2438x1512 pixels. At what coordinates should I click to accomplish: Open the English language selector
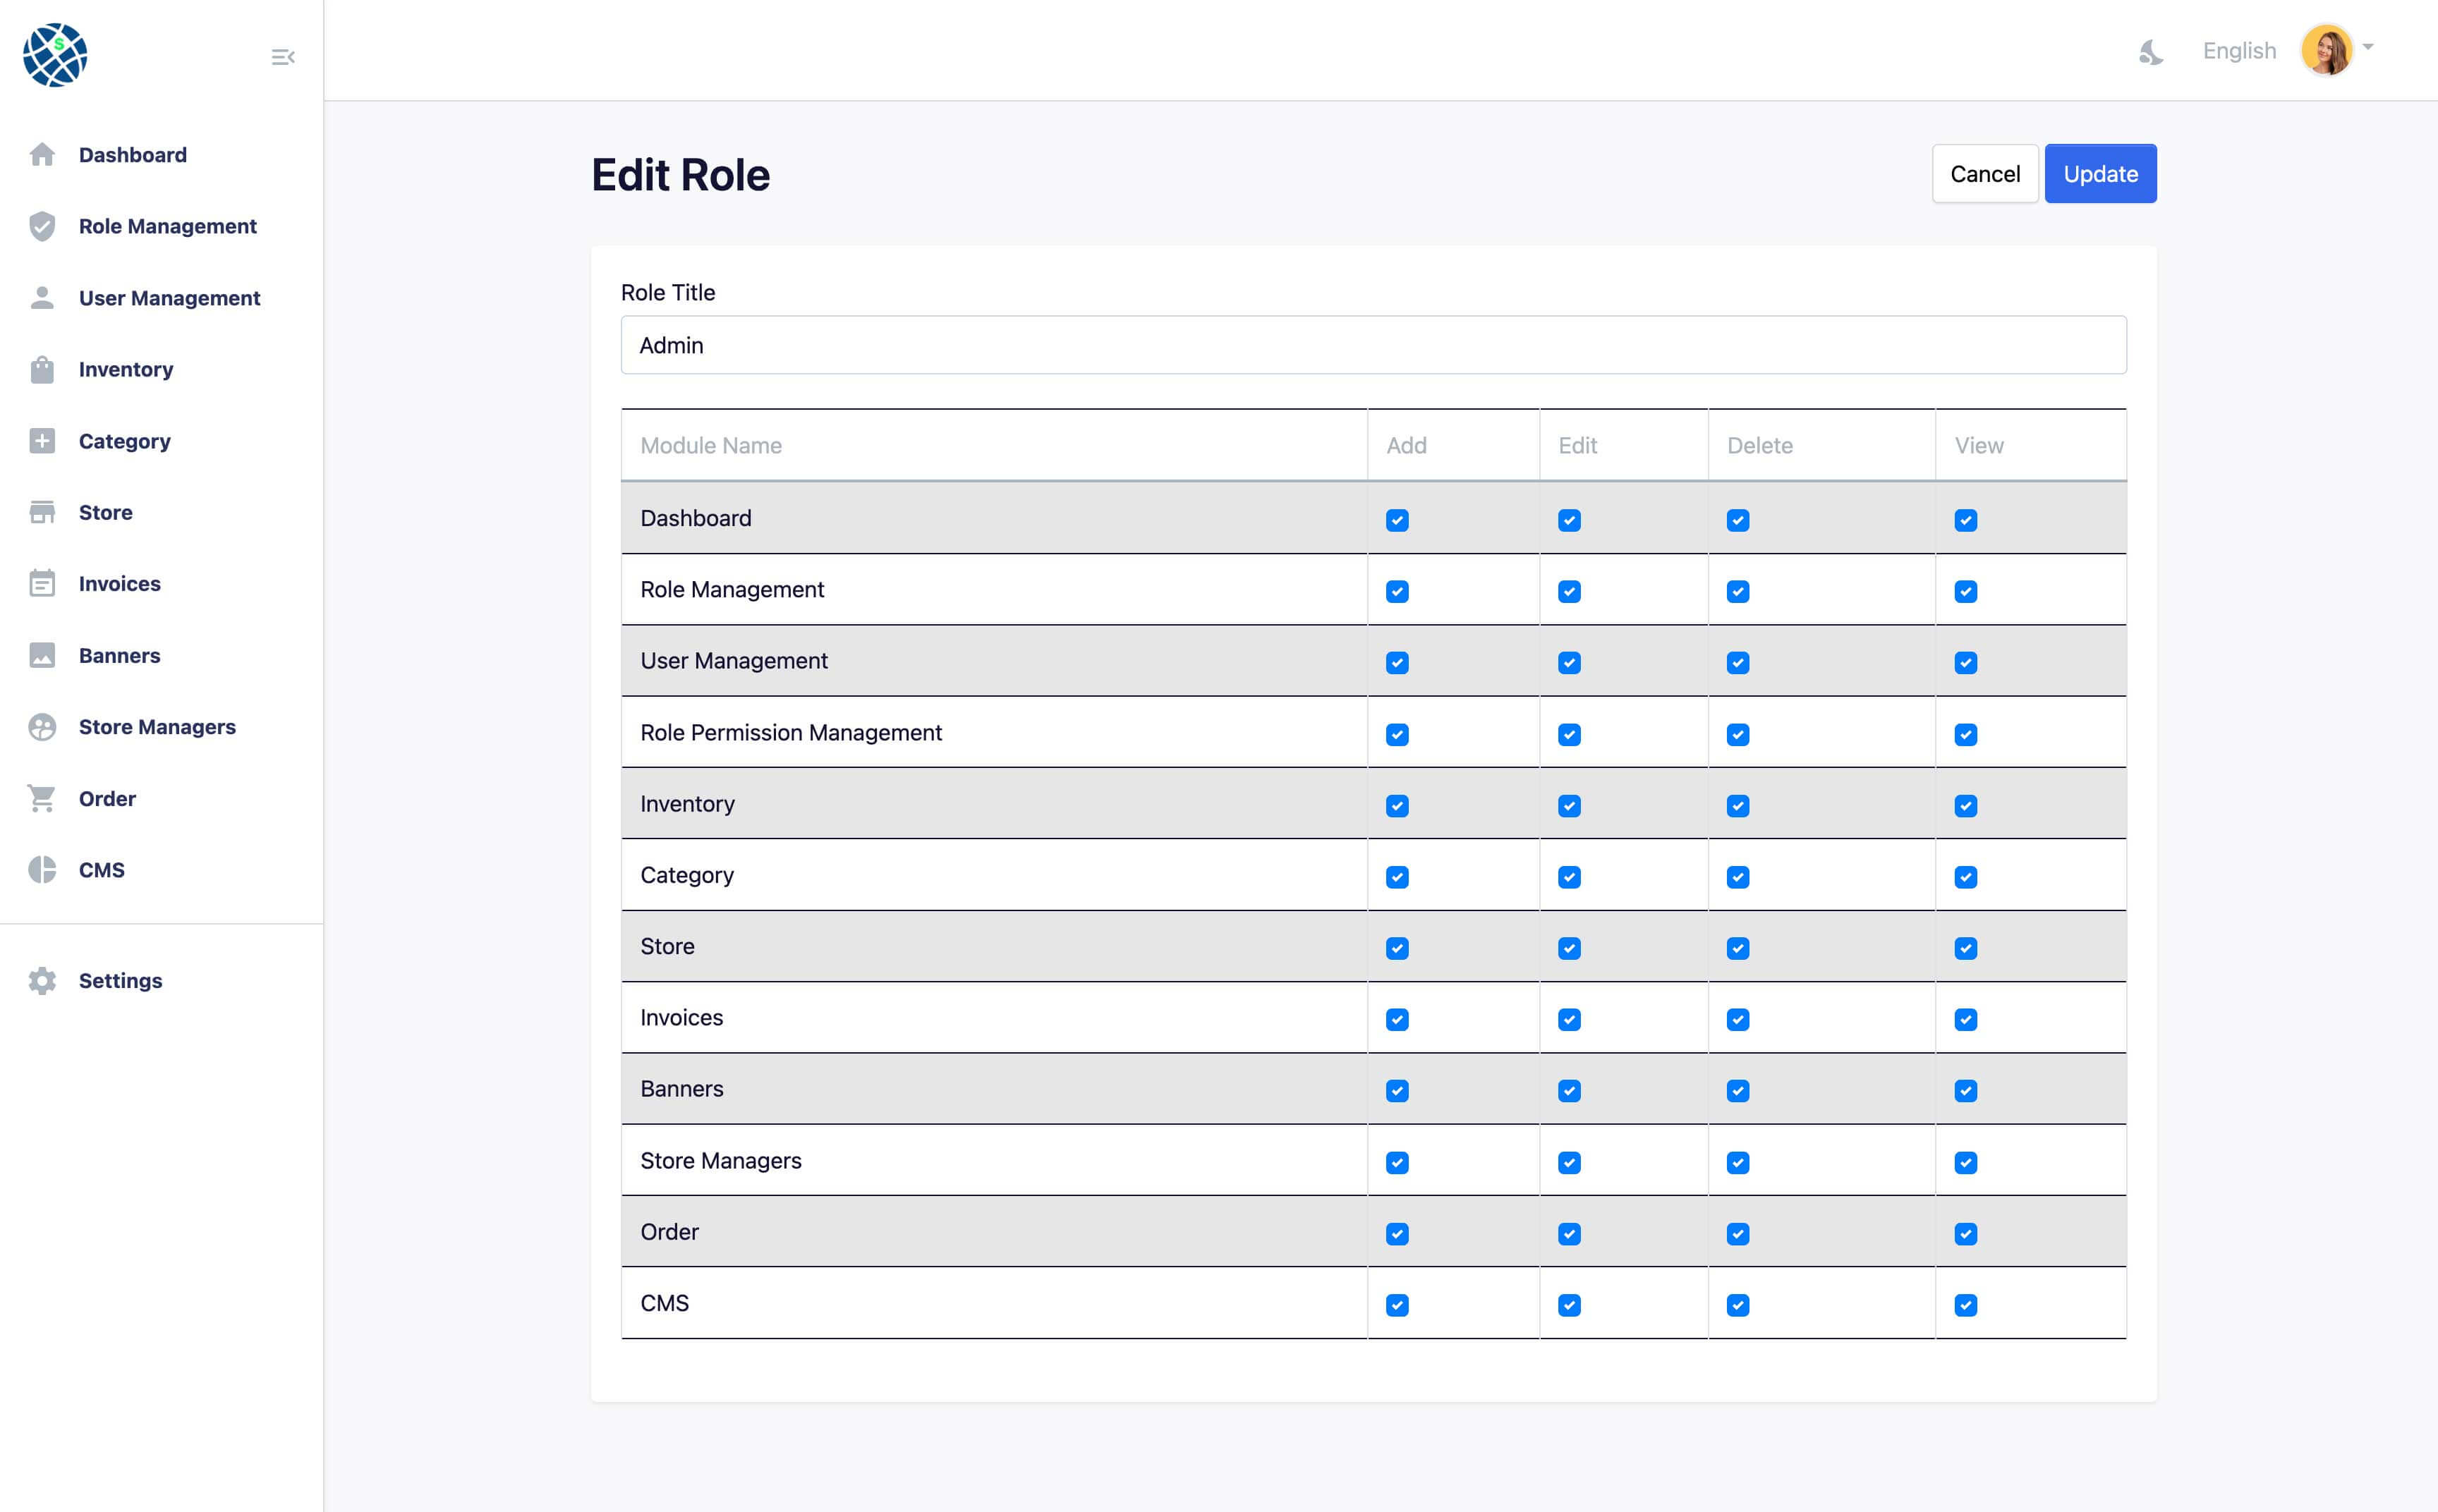(x=2239, y=51)
